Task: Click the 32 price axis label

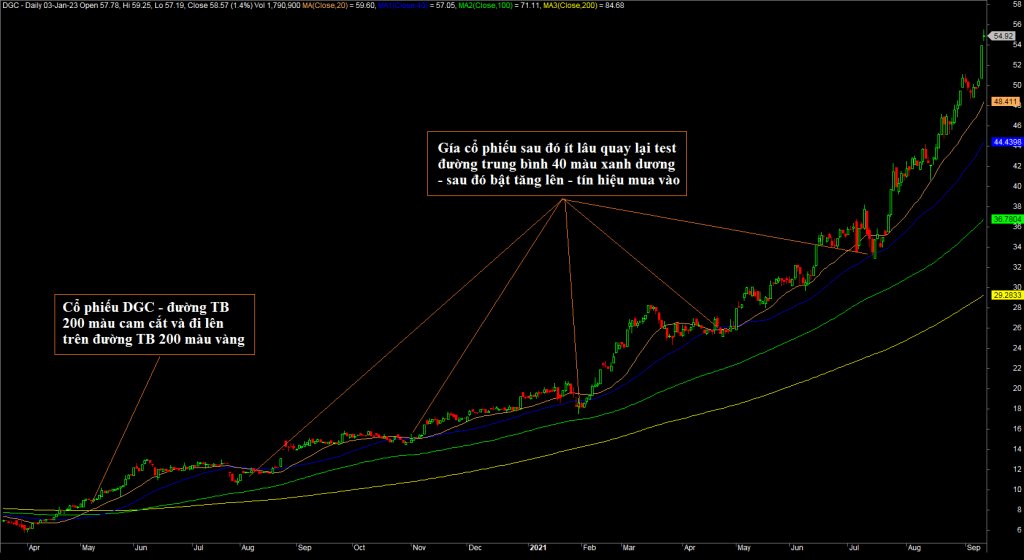Action: (1017, 267)
